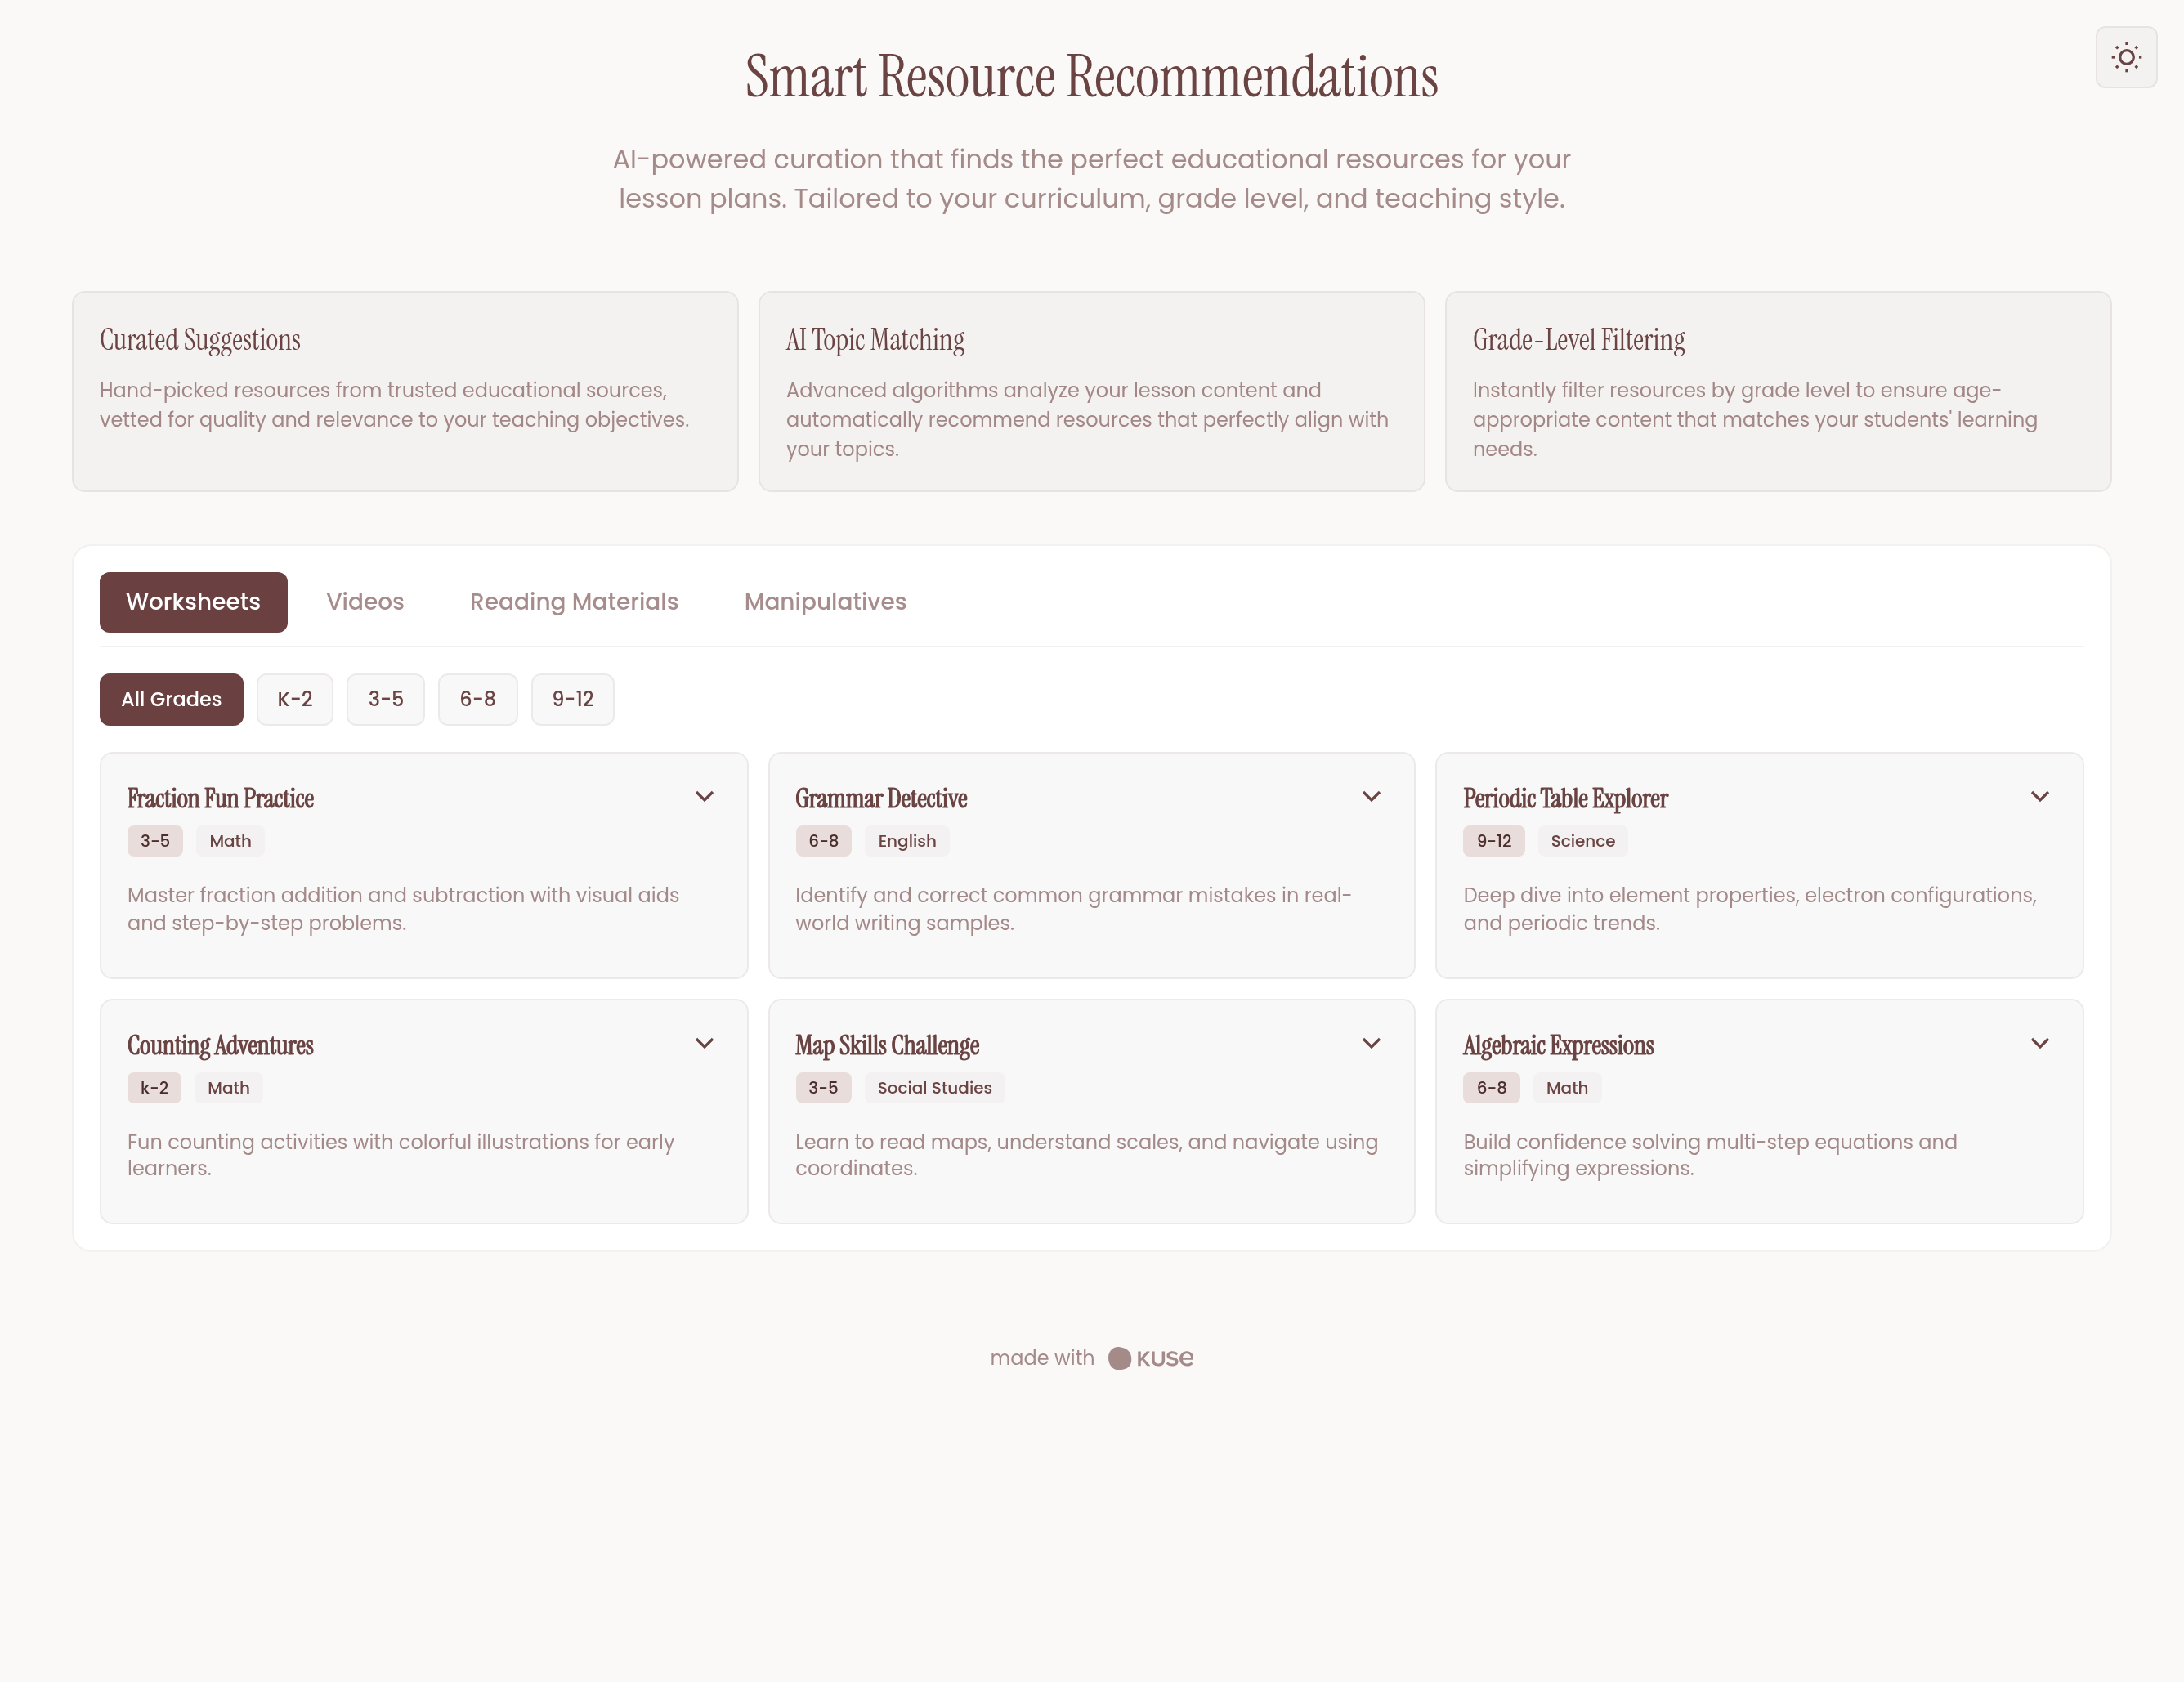
Task: Select the All Grades filter
Action: point(171,699)
